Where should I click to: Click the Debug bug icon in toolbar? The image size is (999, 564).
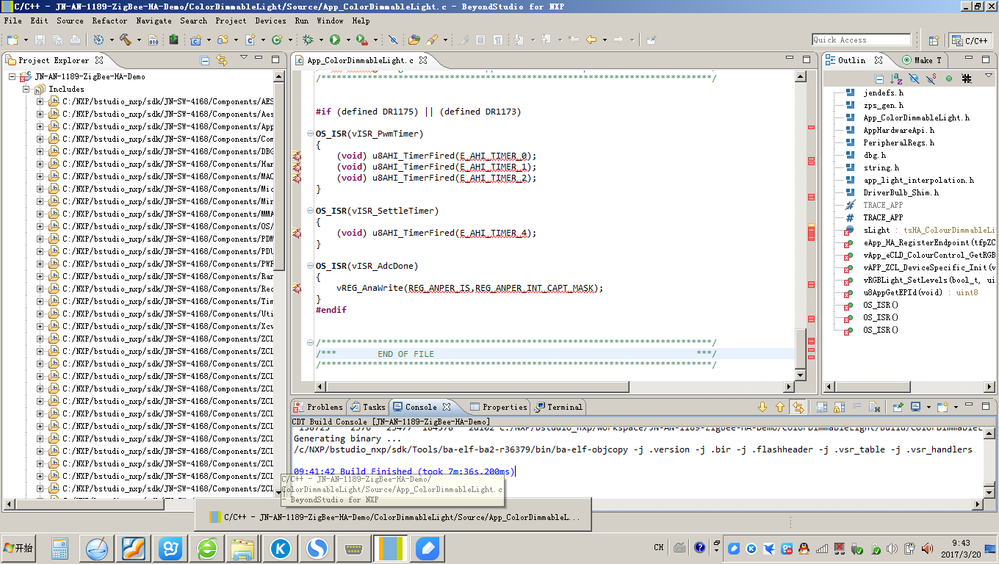coord(307,40)
